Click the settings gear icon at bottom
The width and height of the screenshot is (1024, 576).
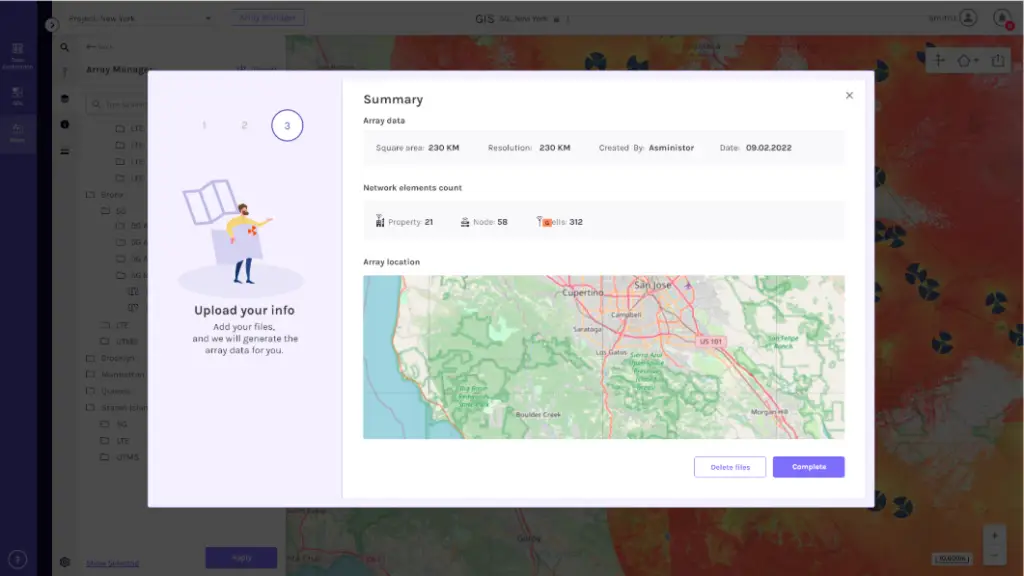[x=65, y=562]
